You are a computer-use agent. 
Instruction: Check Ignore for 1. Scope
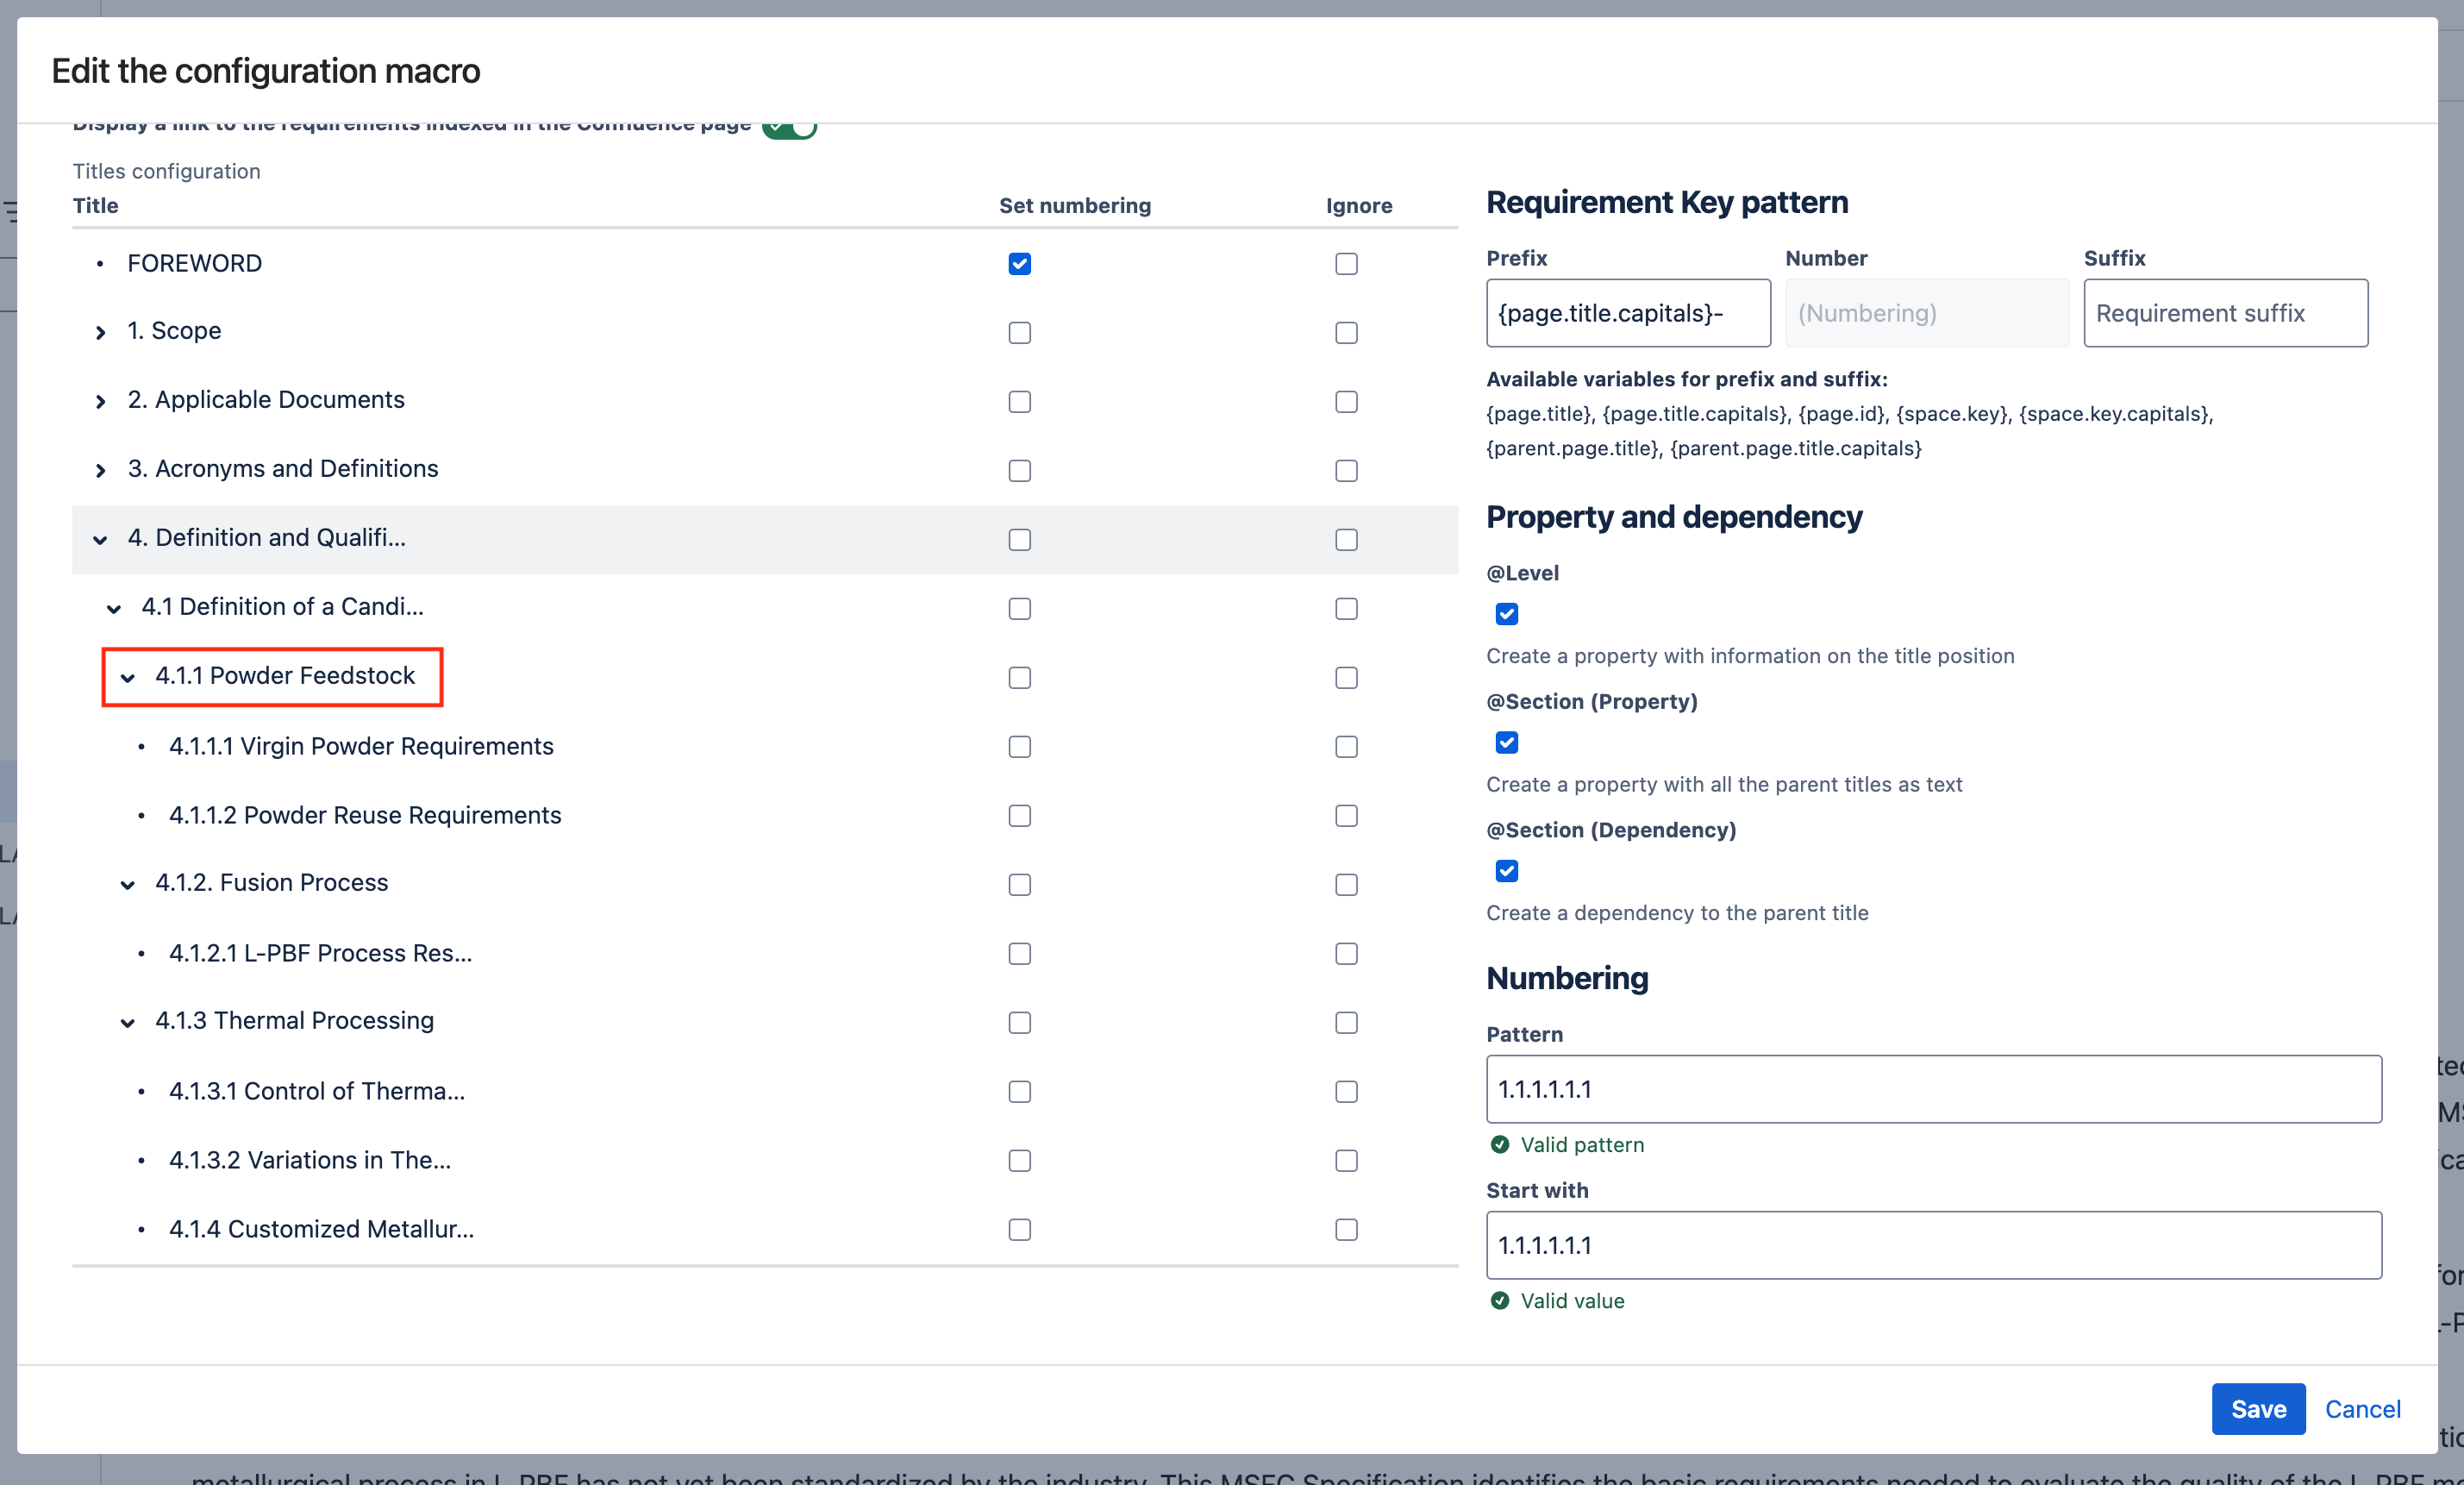pos(1346,332)
